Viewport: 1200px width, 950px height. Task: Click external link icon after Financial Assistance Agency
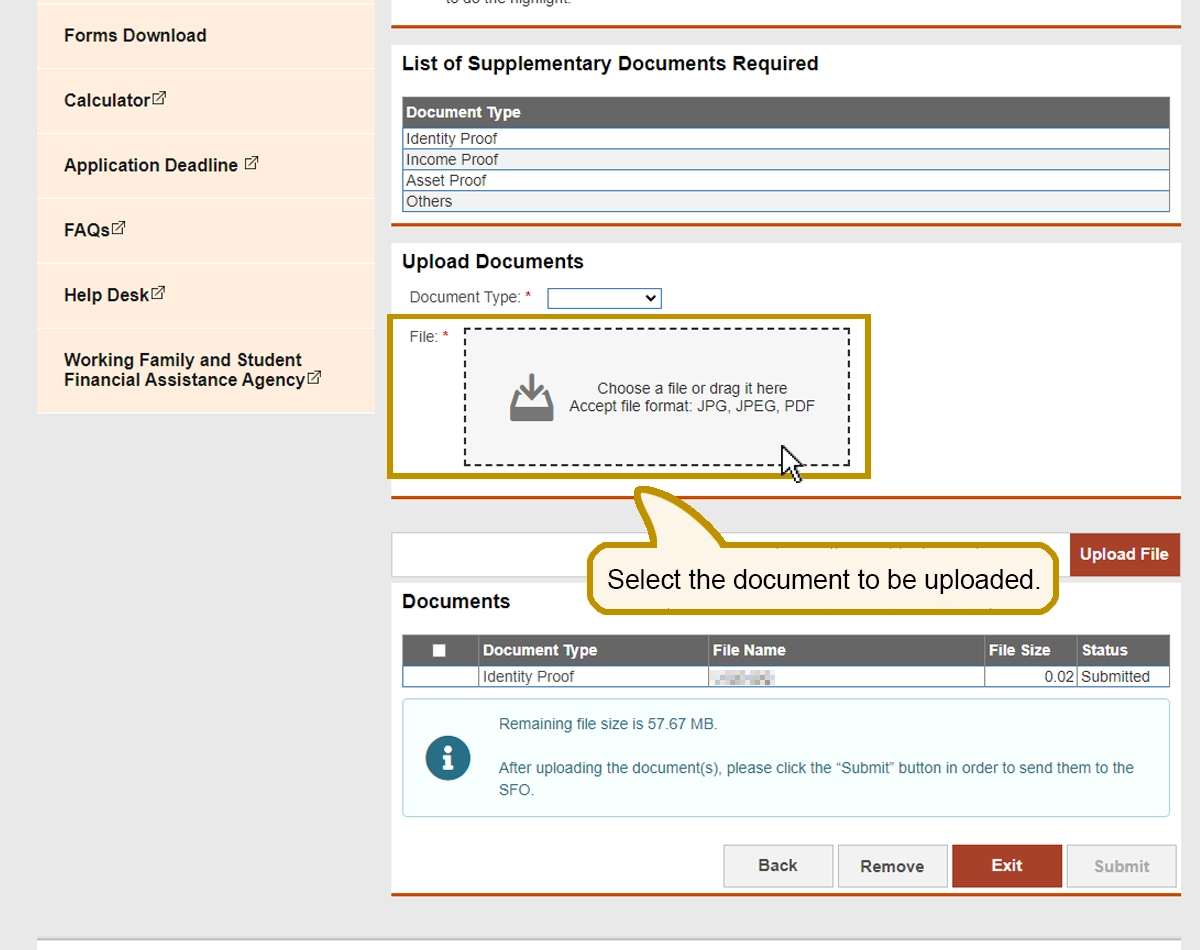[x=315, y=378]
